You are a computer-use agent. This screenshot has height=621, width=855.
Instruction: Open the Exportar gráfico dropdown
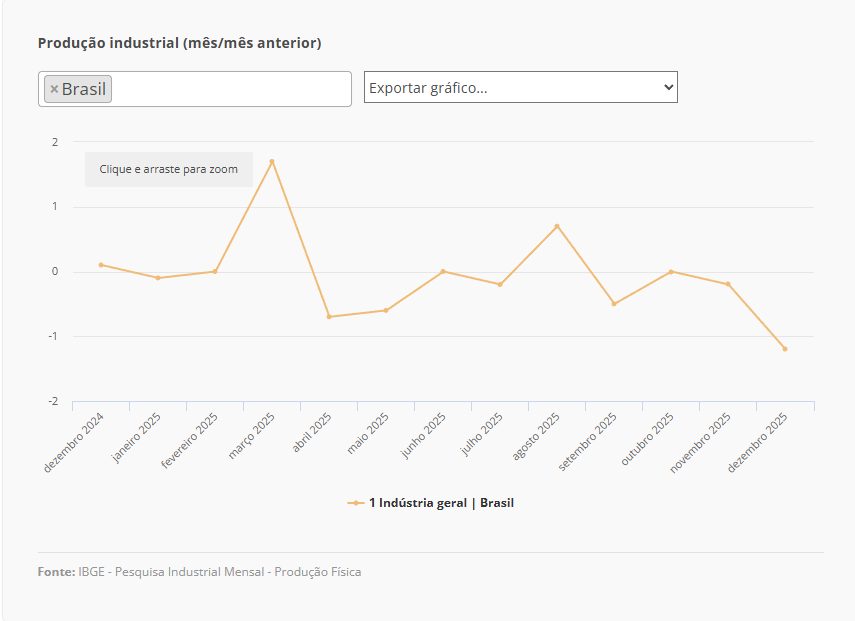click(520, 87)
